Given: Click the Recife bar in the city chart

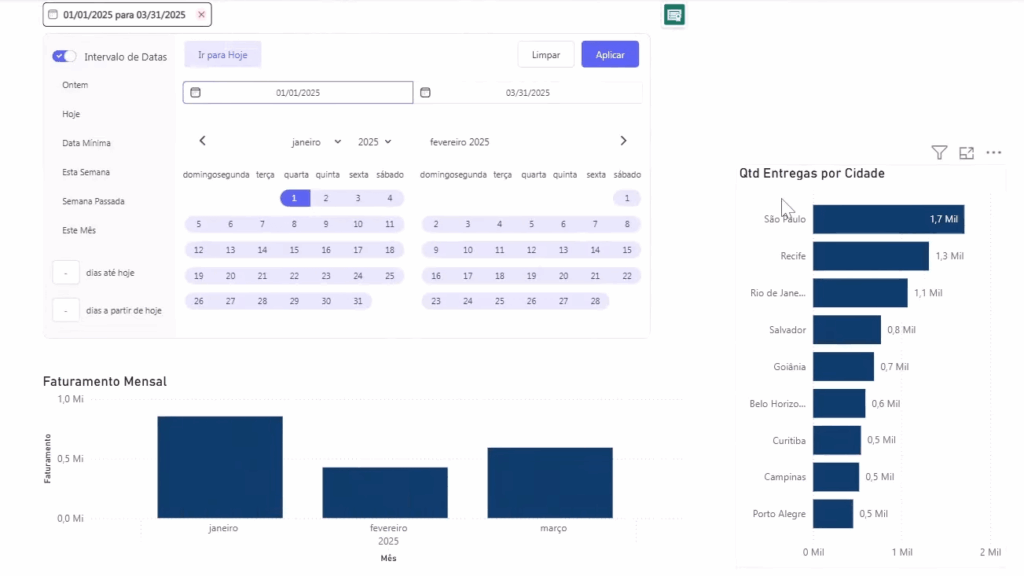Looking at the screenshot, I should (871, 256).
